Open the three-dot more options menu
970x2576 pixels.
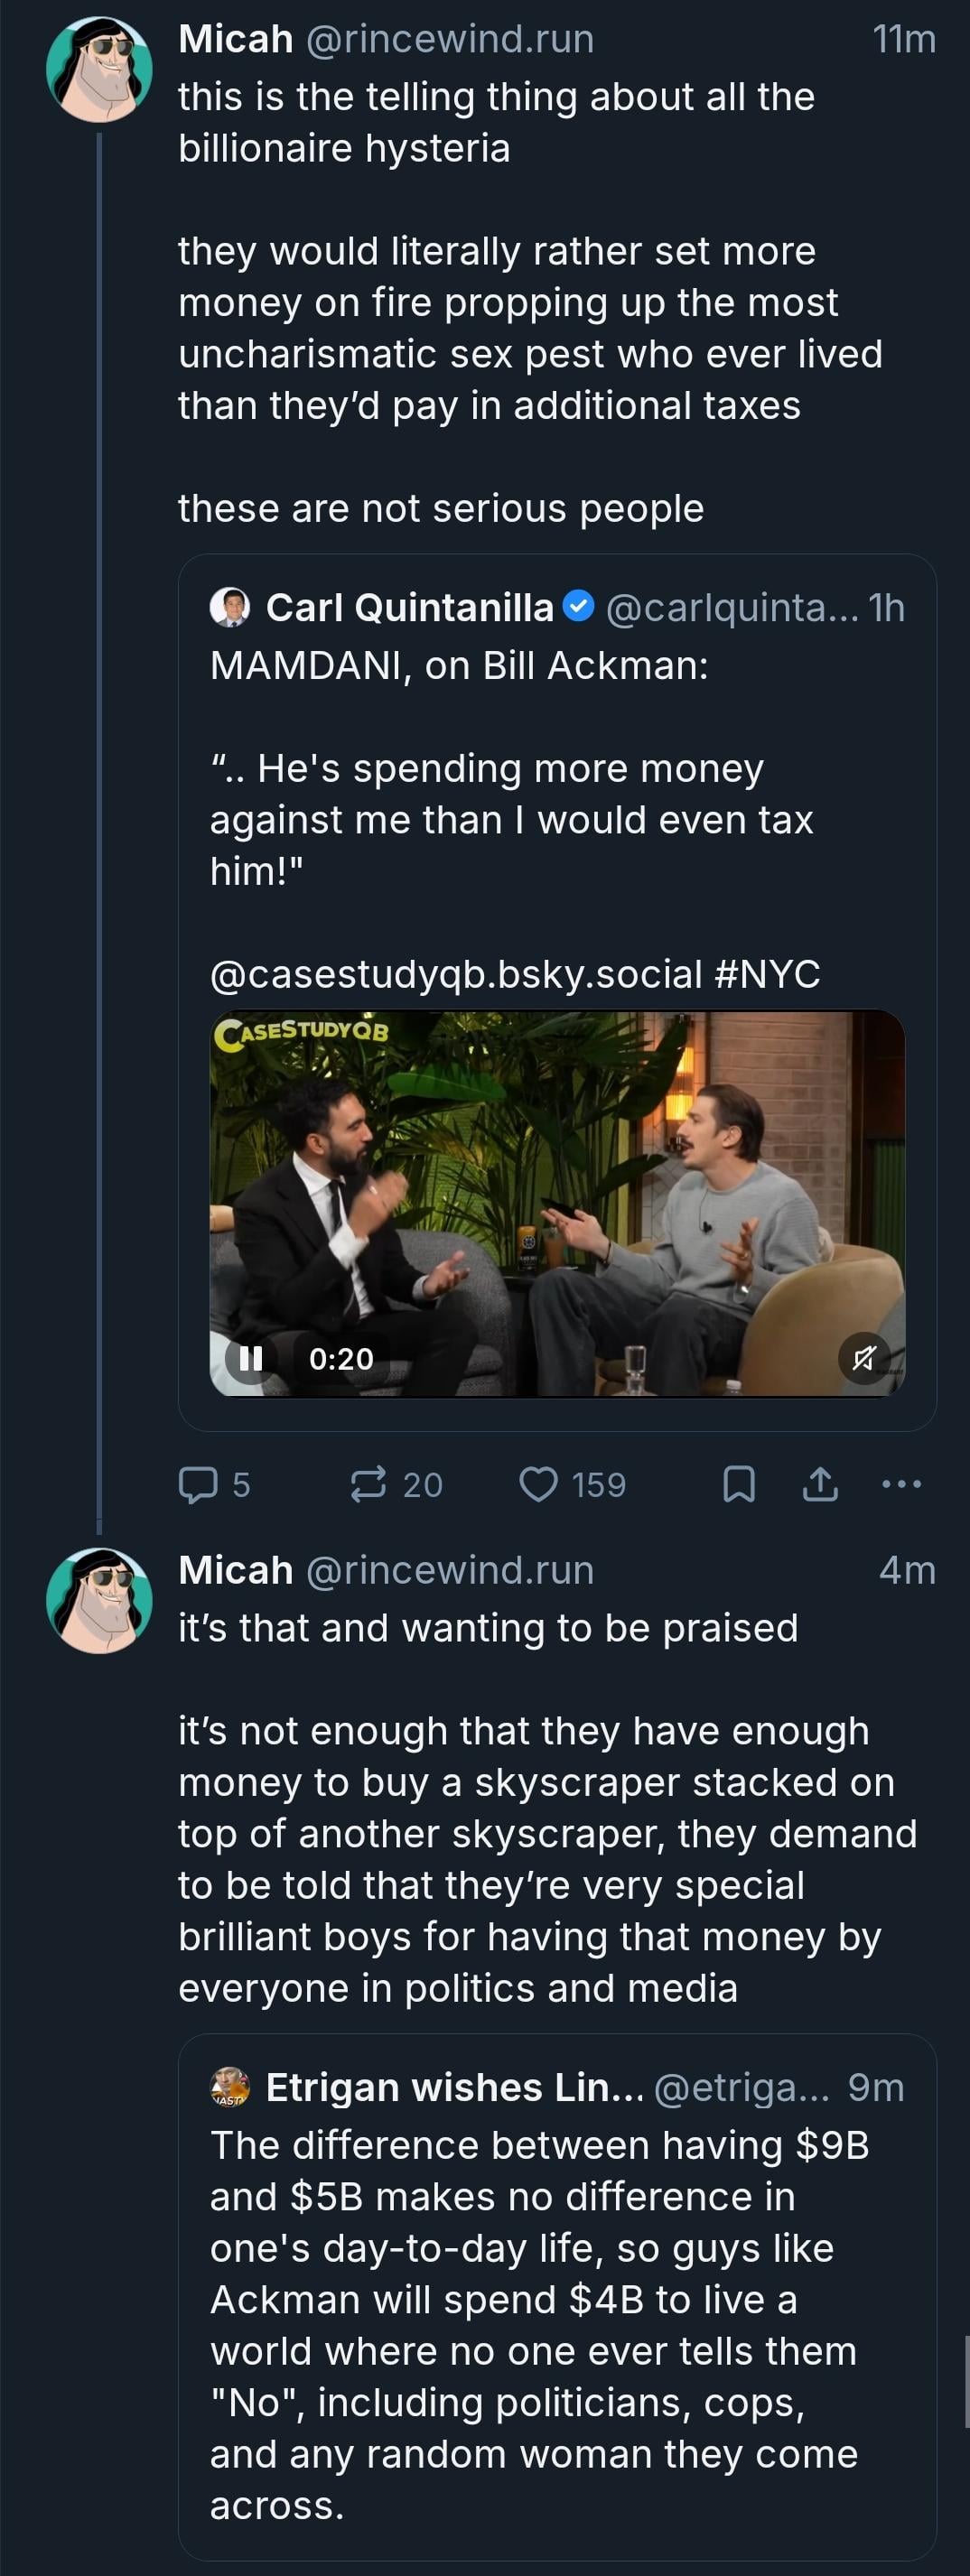click(902, 1484)
